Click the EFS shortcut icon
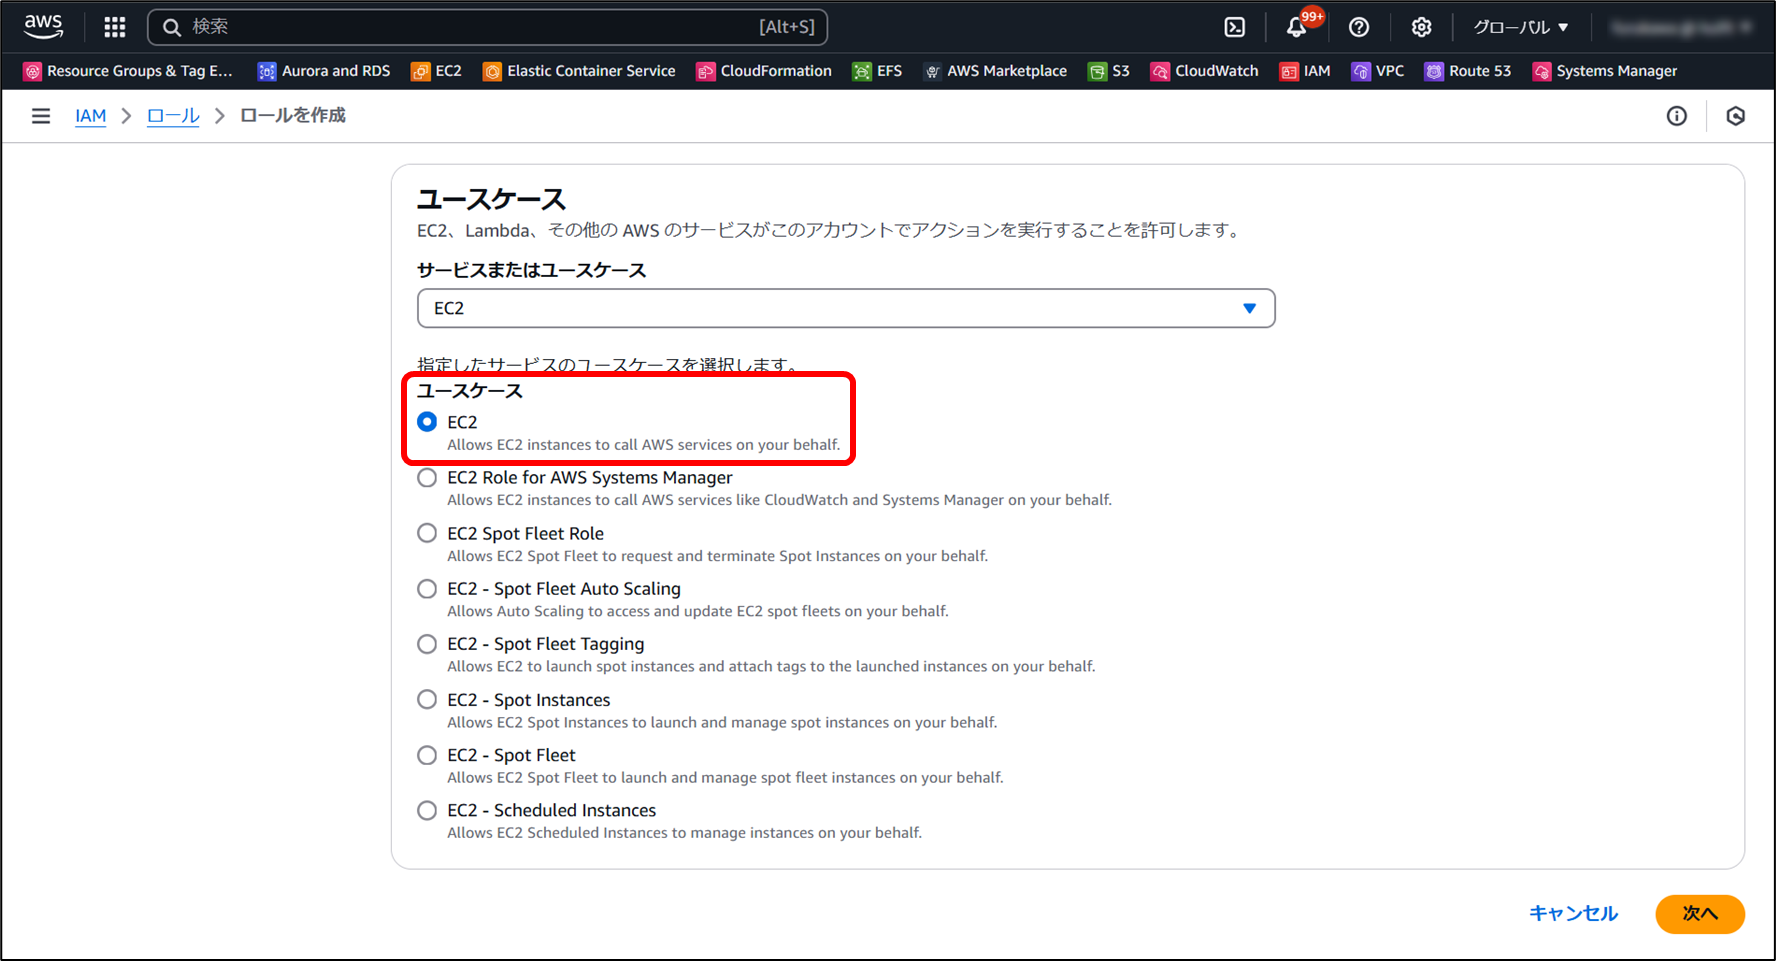 (x=862, y=71)
